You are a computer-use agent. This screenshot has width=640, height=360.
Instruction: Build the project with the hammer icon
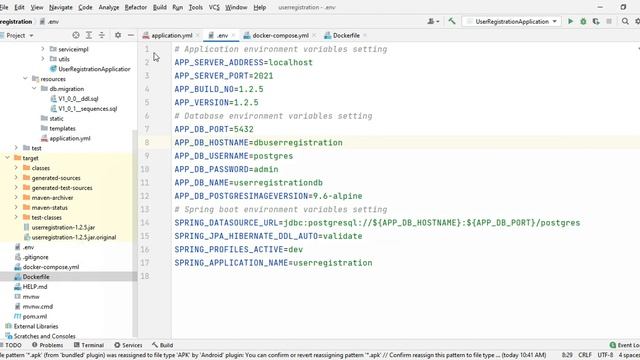(452, 21)
